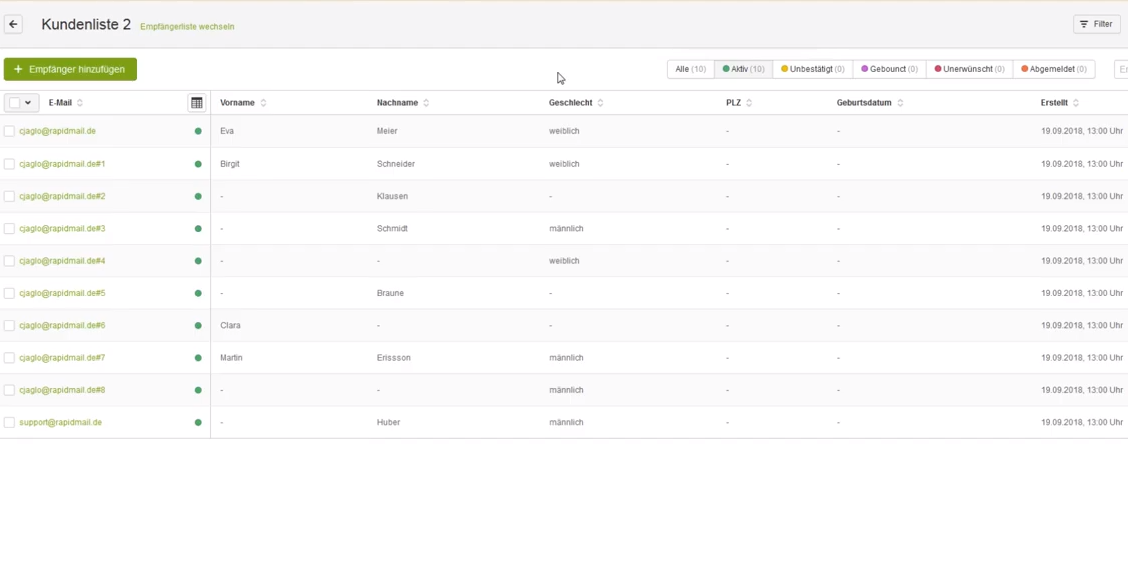
Task: Sort by Geschlecht column arrows
Action: [x=600, y=103]
